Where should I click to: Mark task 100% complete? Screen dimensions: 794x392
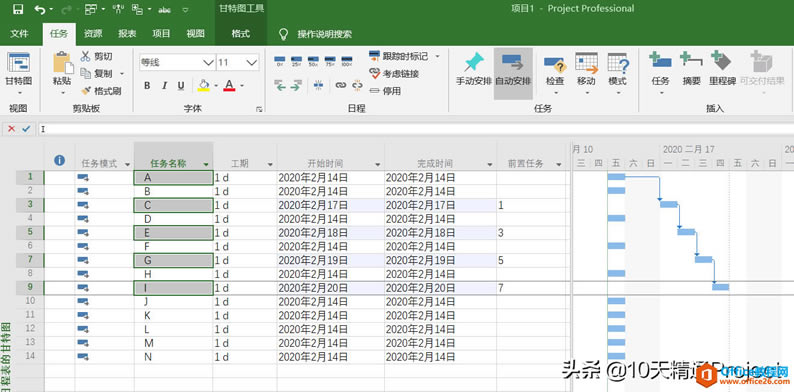coord(346,61)
